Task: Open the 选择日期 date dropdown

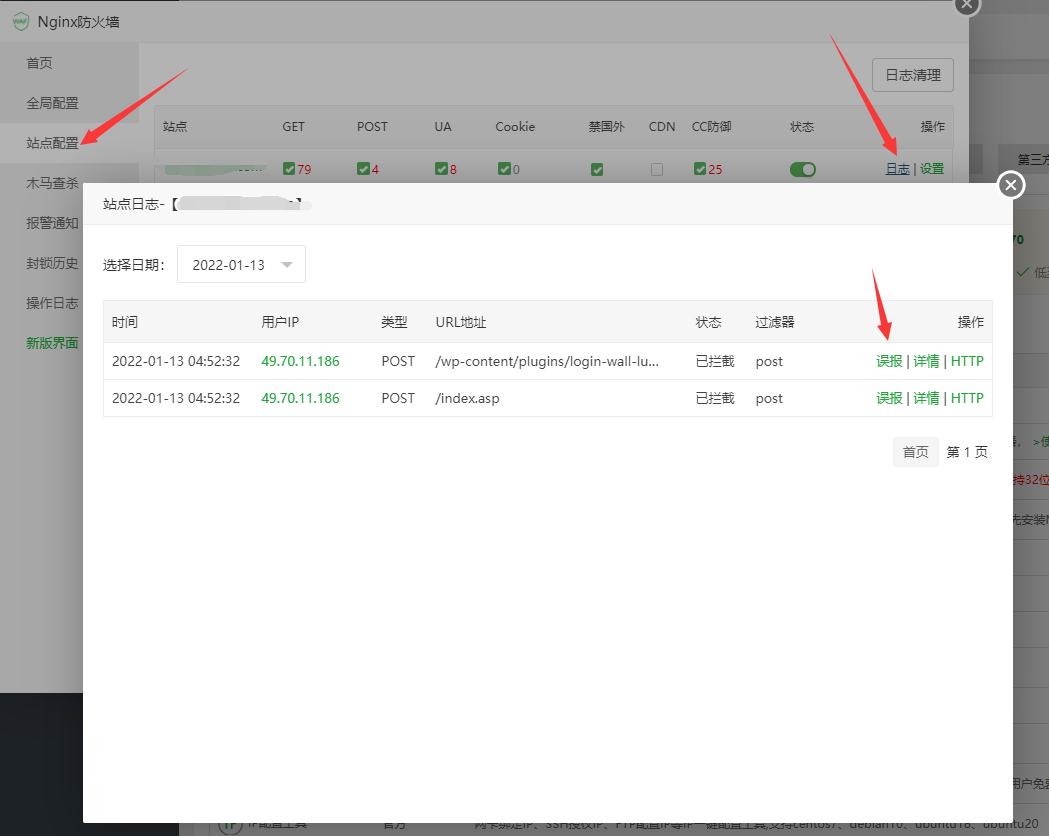Action: [241, 264]
